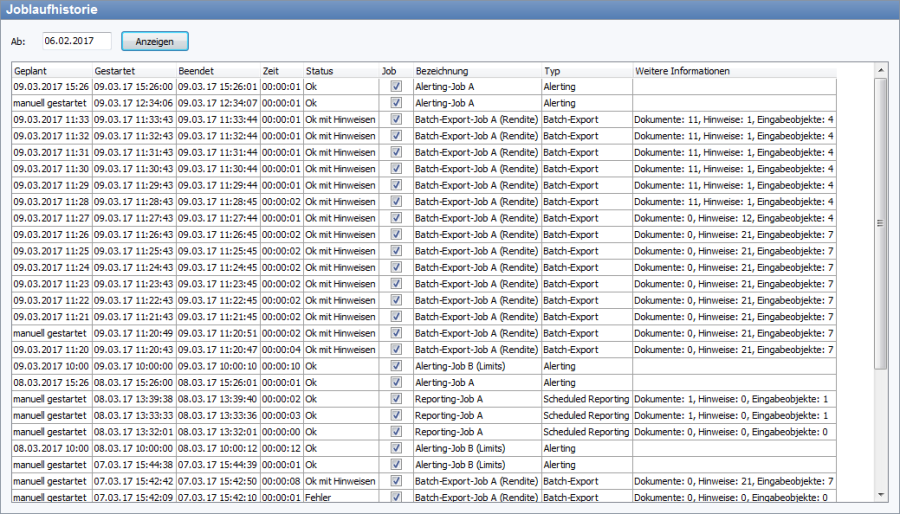Click the Weitere Informationen column header
The height and width of the screenshot is (514, 900).
pos(733,71)
